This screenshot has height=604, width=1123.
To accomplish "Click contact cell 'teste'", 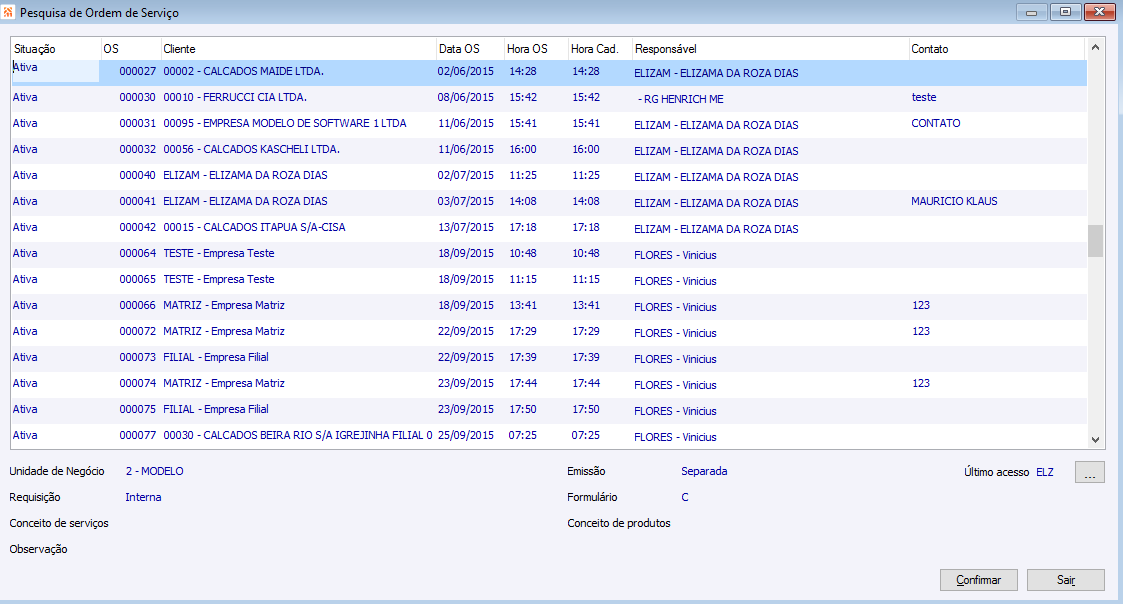I will [924, 97].
